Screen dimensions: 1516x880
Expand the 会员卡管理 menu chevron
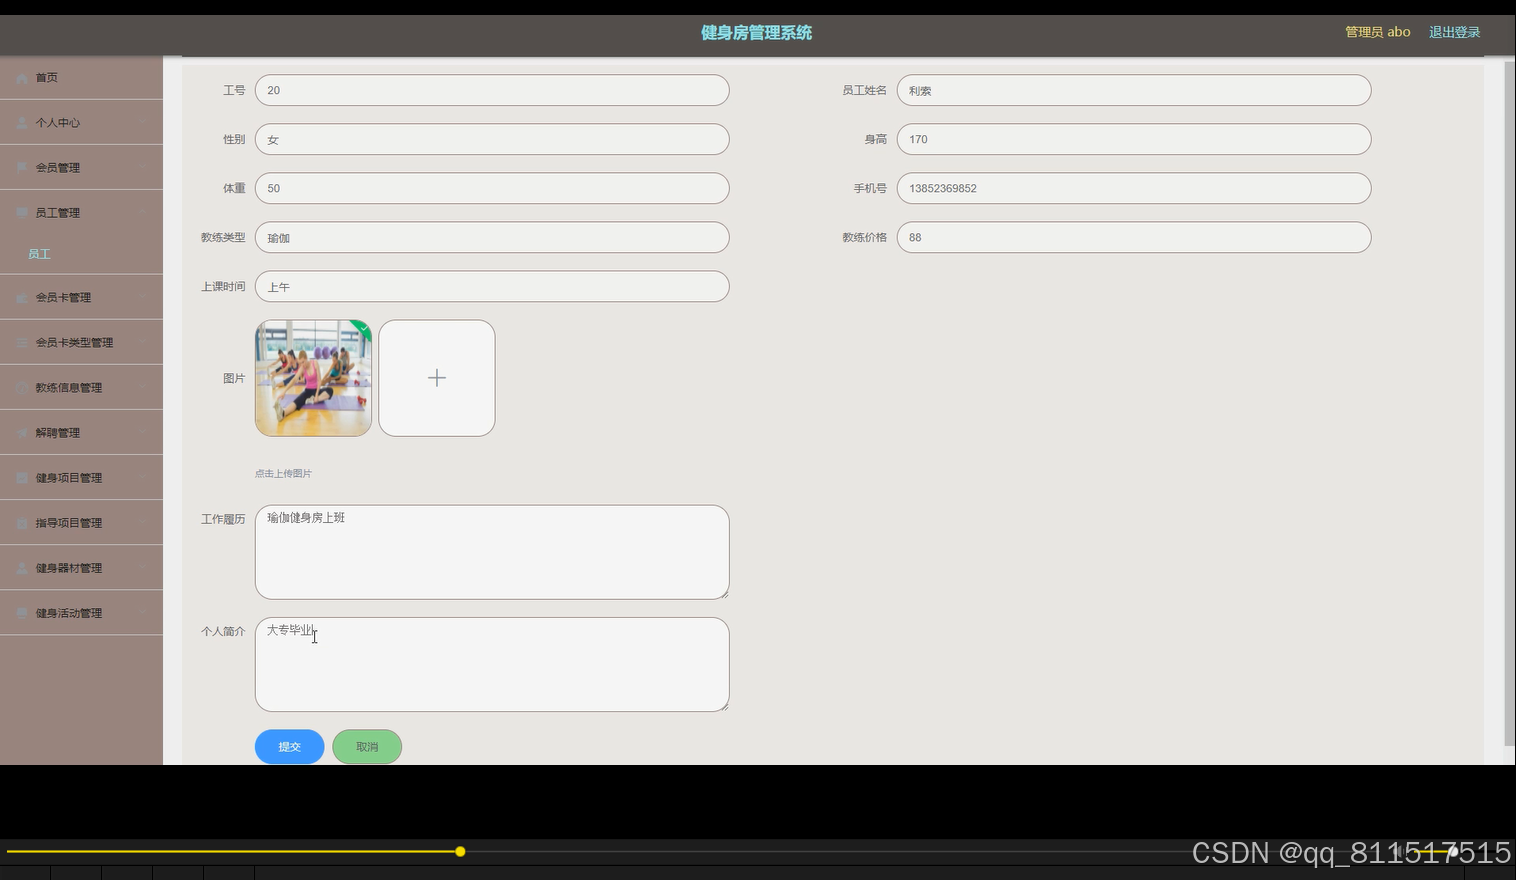(x=143, y=298)
